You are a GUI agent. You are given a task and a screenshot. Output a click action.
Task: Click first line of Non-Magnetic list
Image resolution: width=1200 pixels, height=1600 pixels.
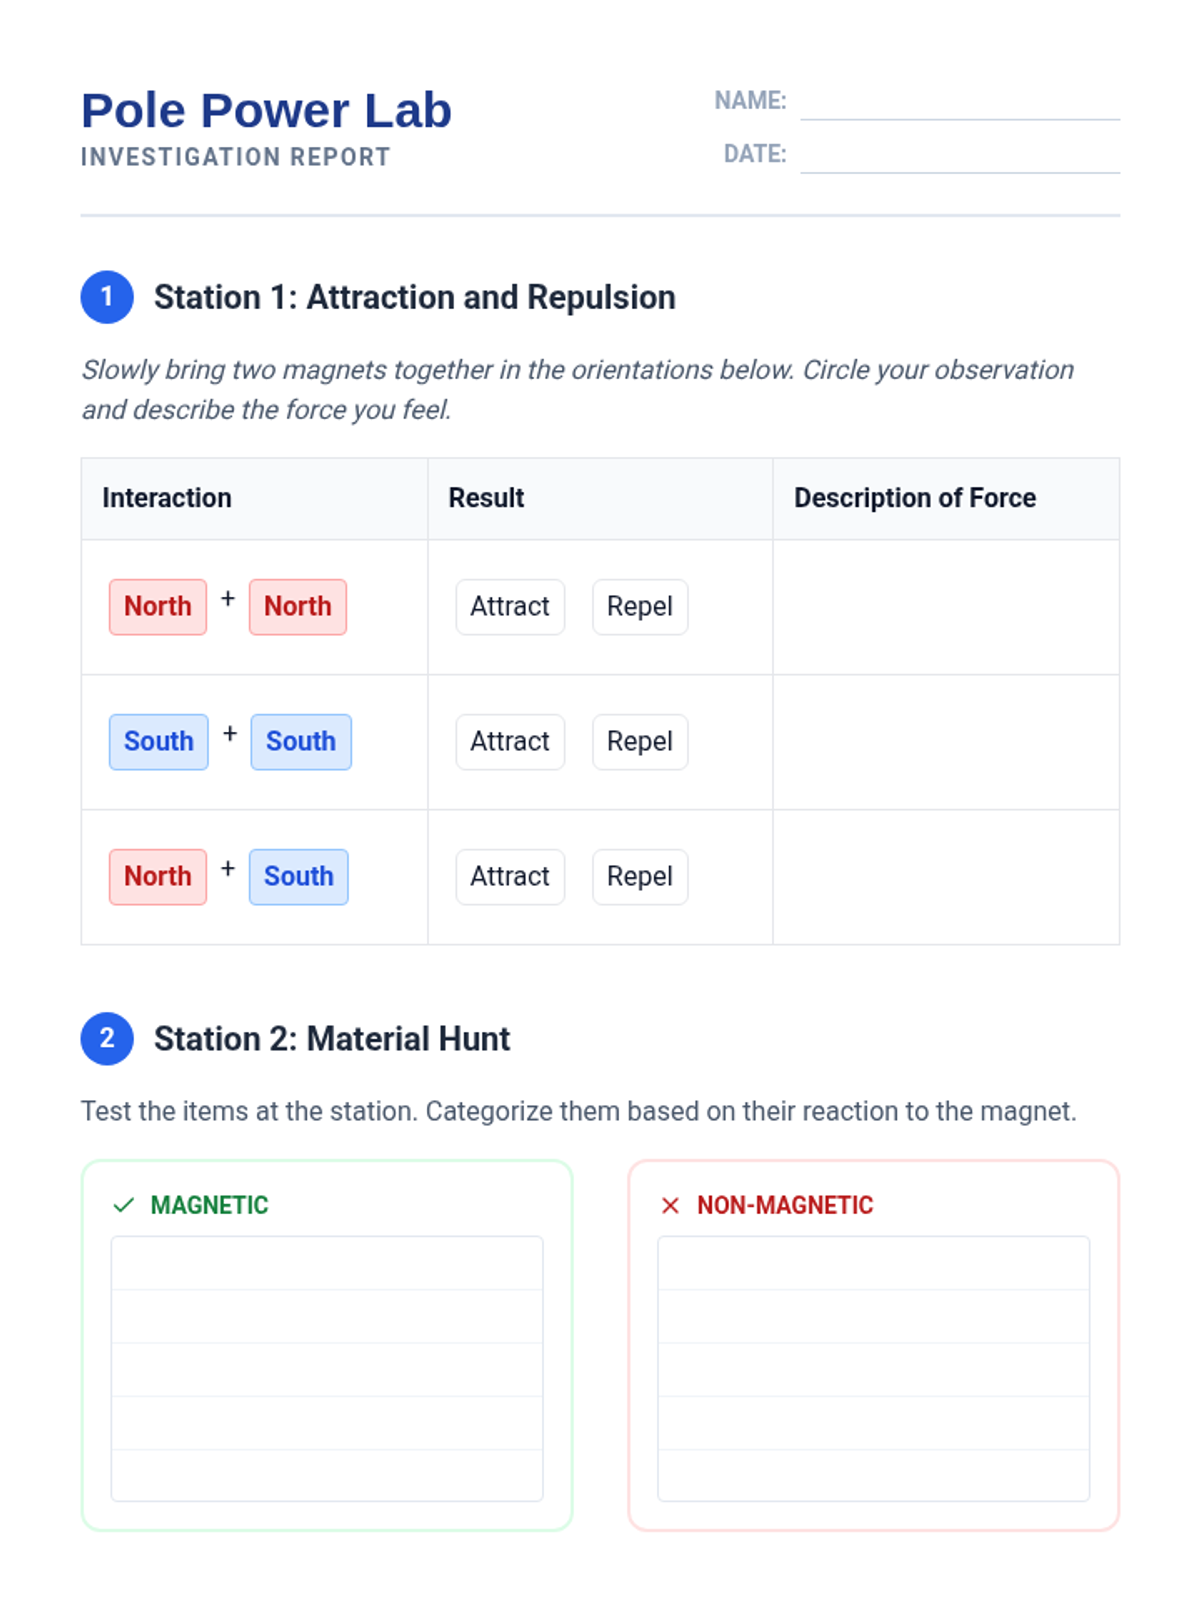click(873, 1264)
